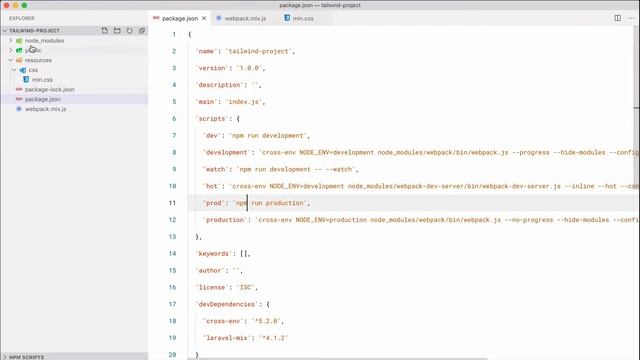This screenshot has width=640, height=360.
Task: Expand the node_modules folder chevron
Action: coord(11,41)
